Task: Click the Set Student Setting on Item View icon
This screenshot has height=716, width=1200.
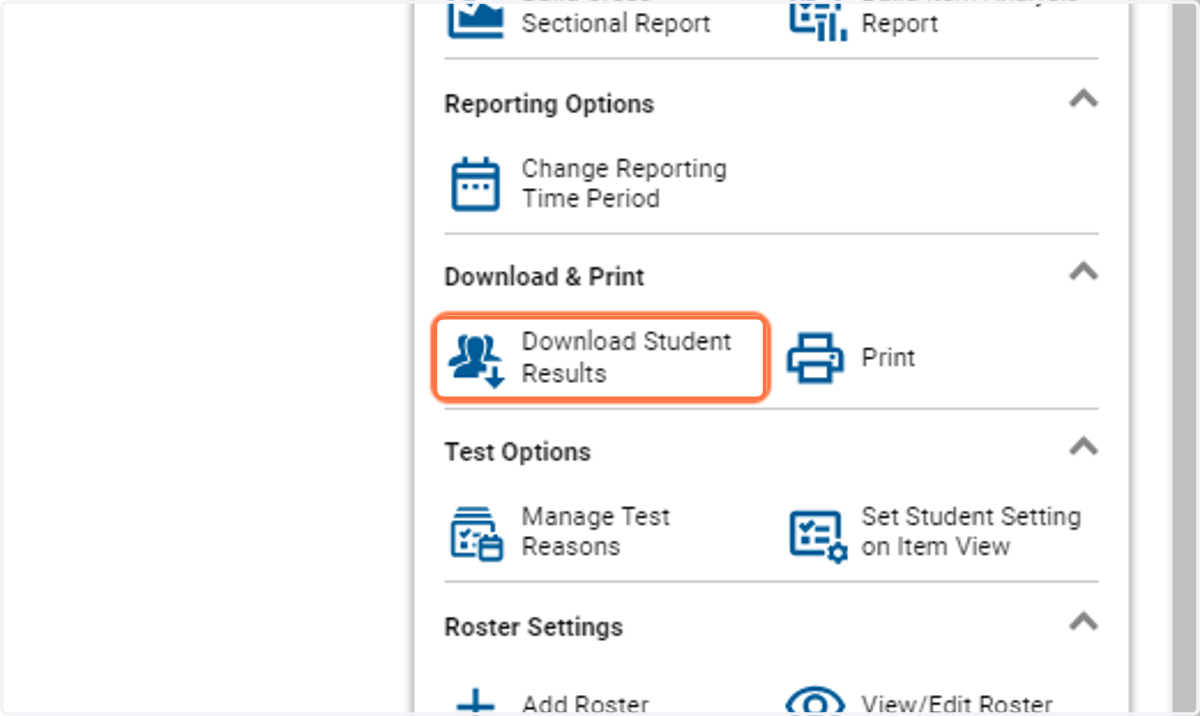Action: click(x=817, y=535)
